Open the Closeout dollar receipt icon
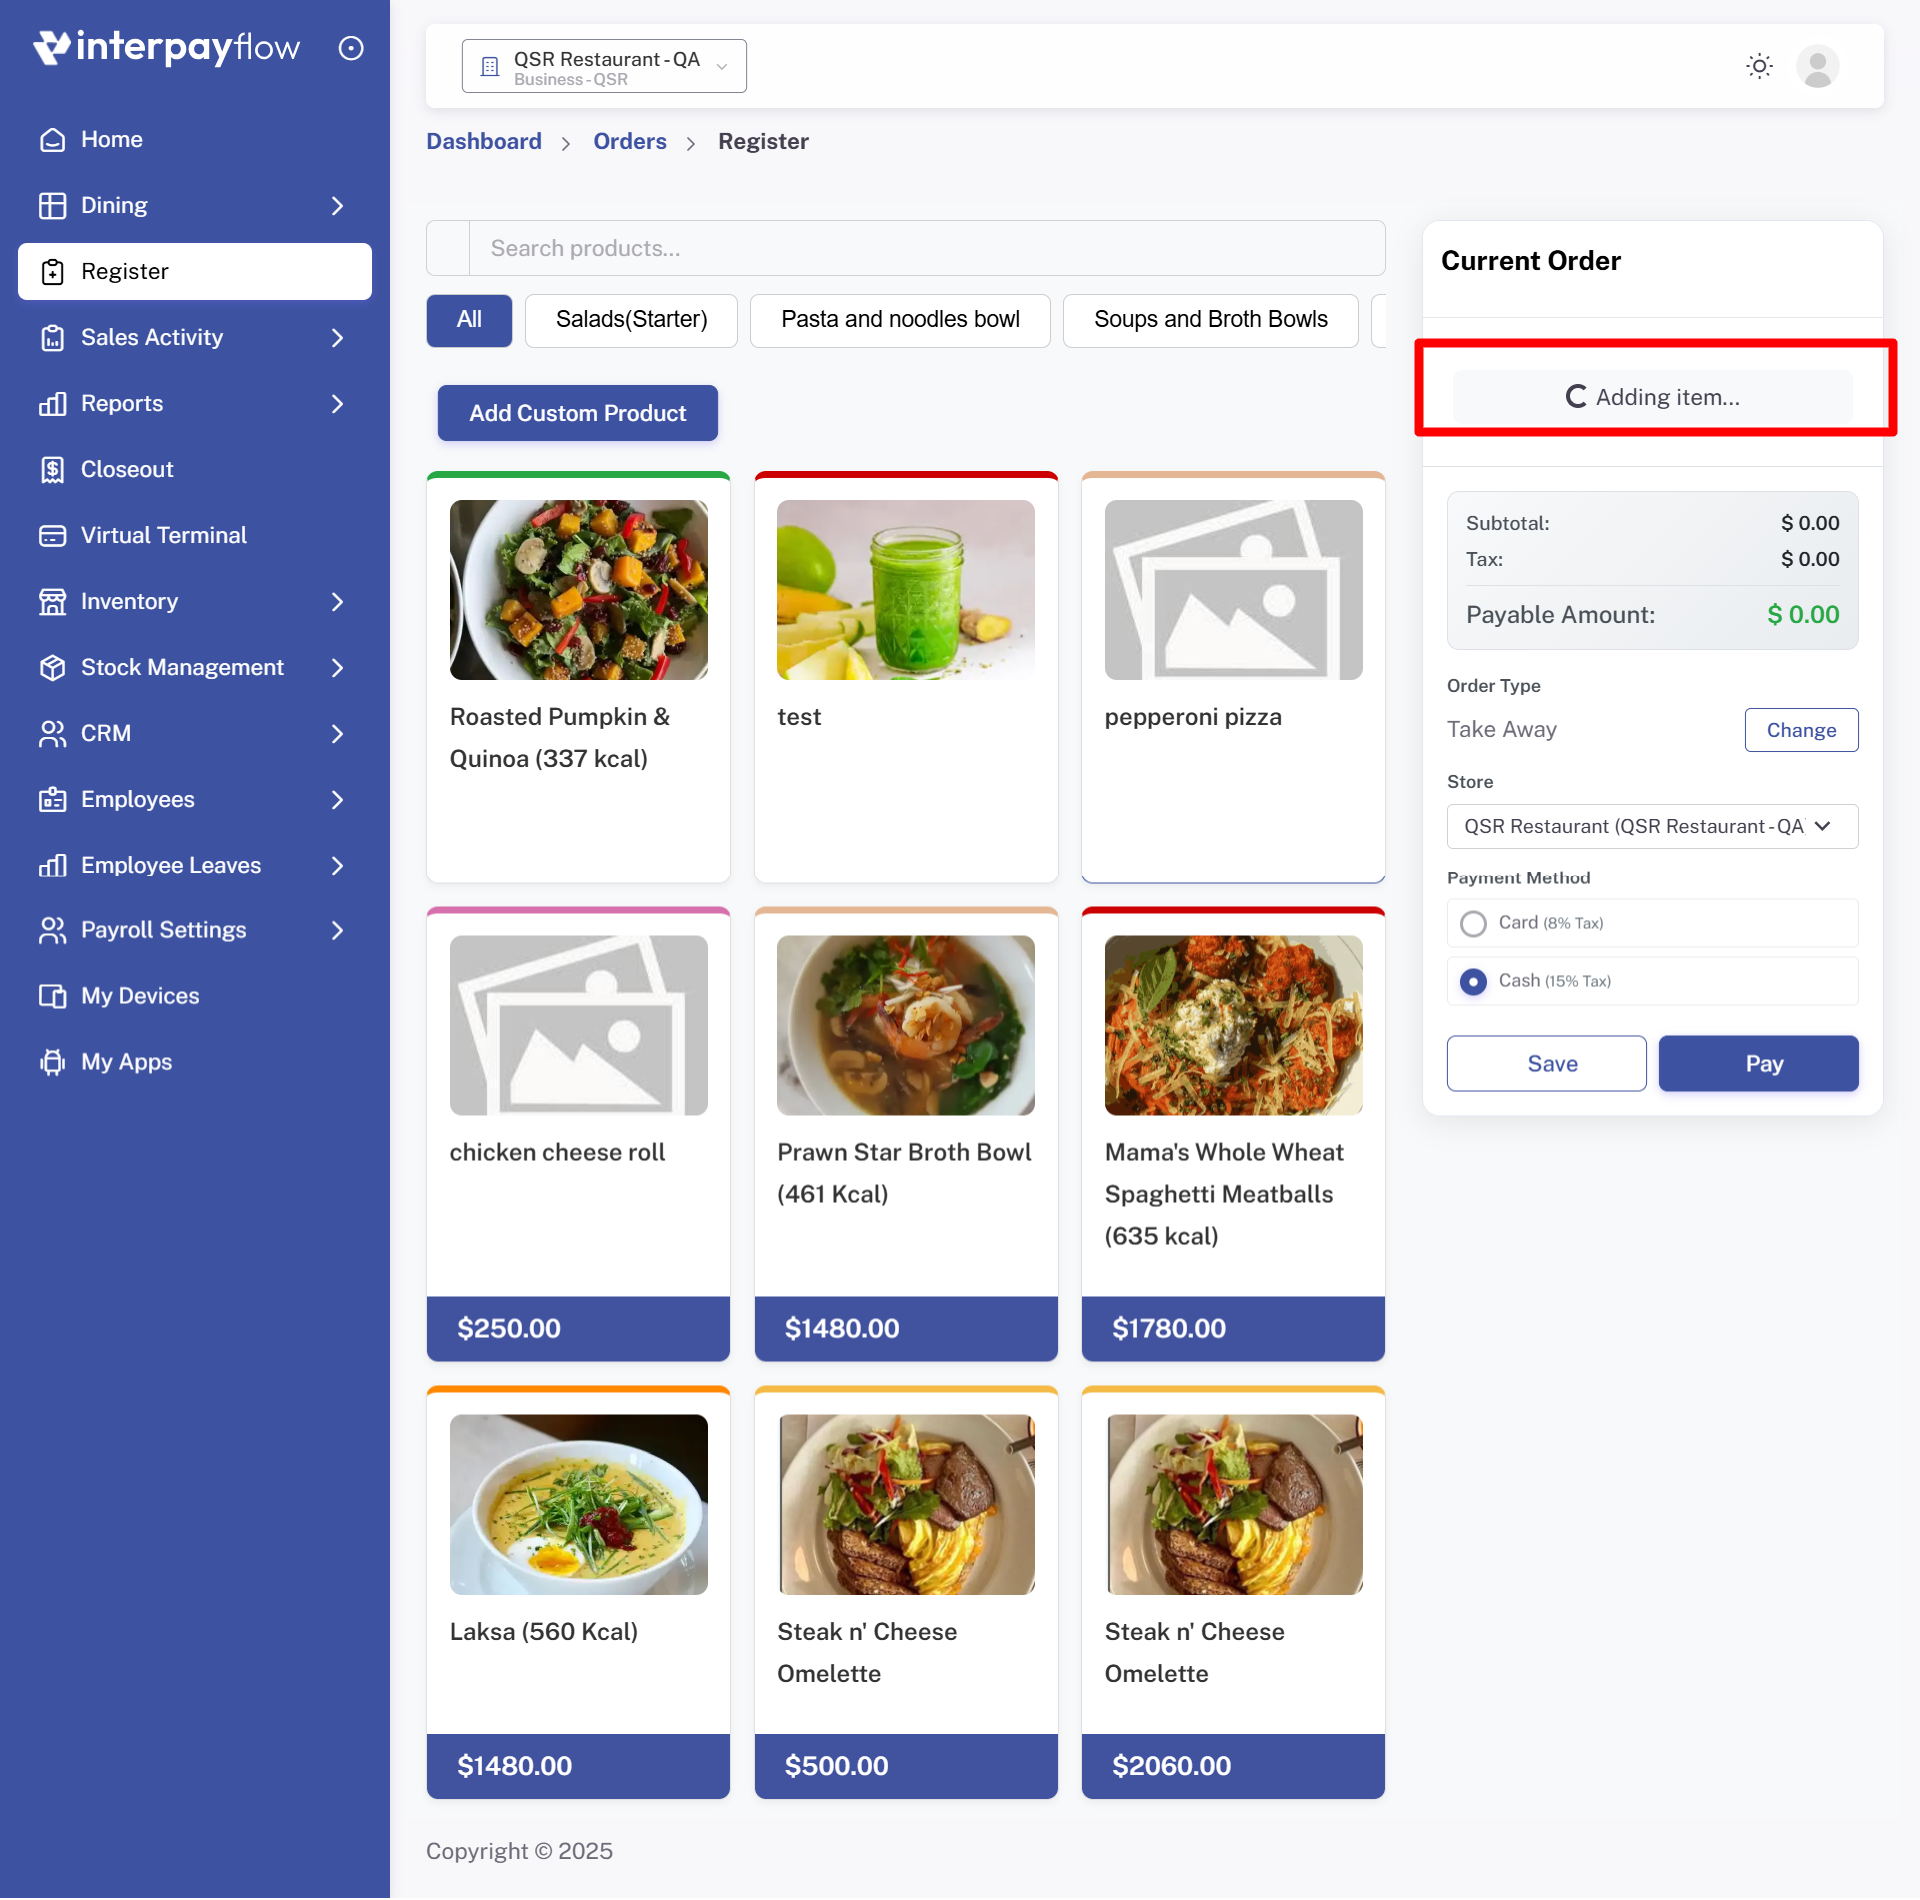 click(52, 469)
